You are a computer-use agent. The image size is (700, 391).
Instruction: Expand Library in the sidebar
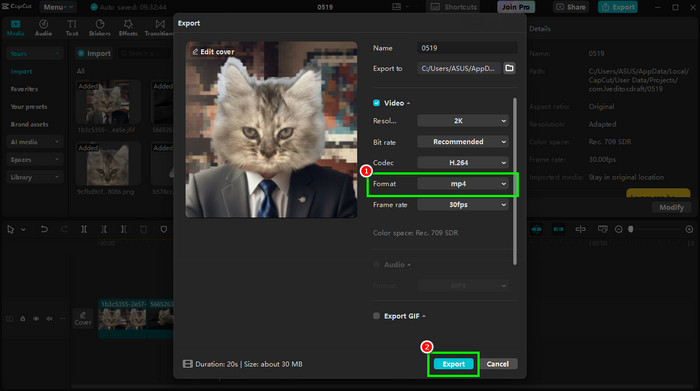[x=34, y=177]
